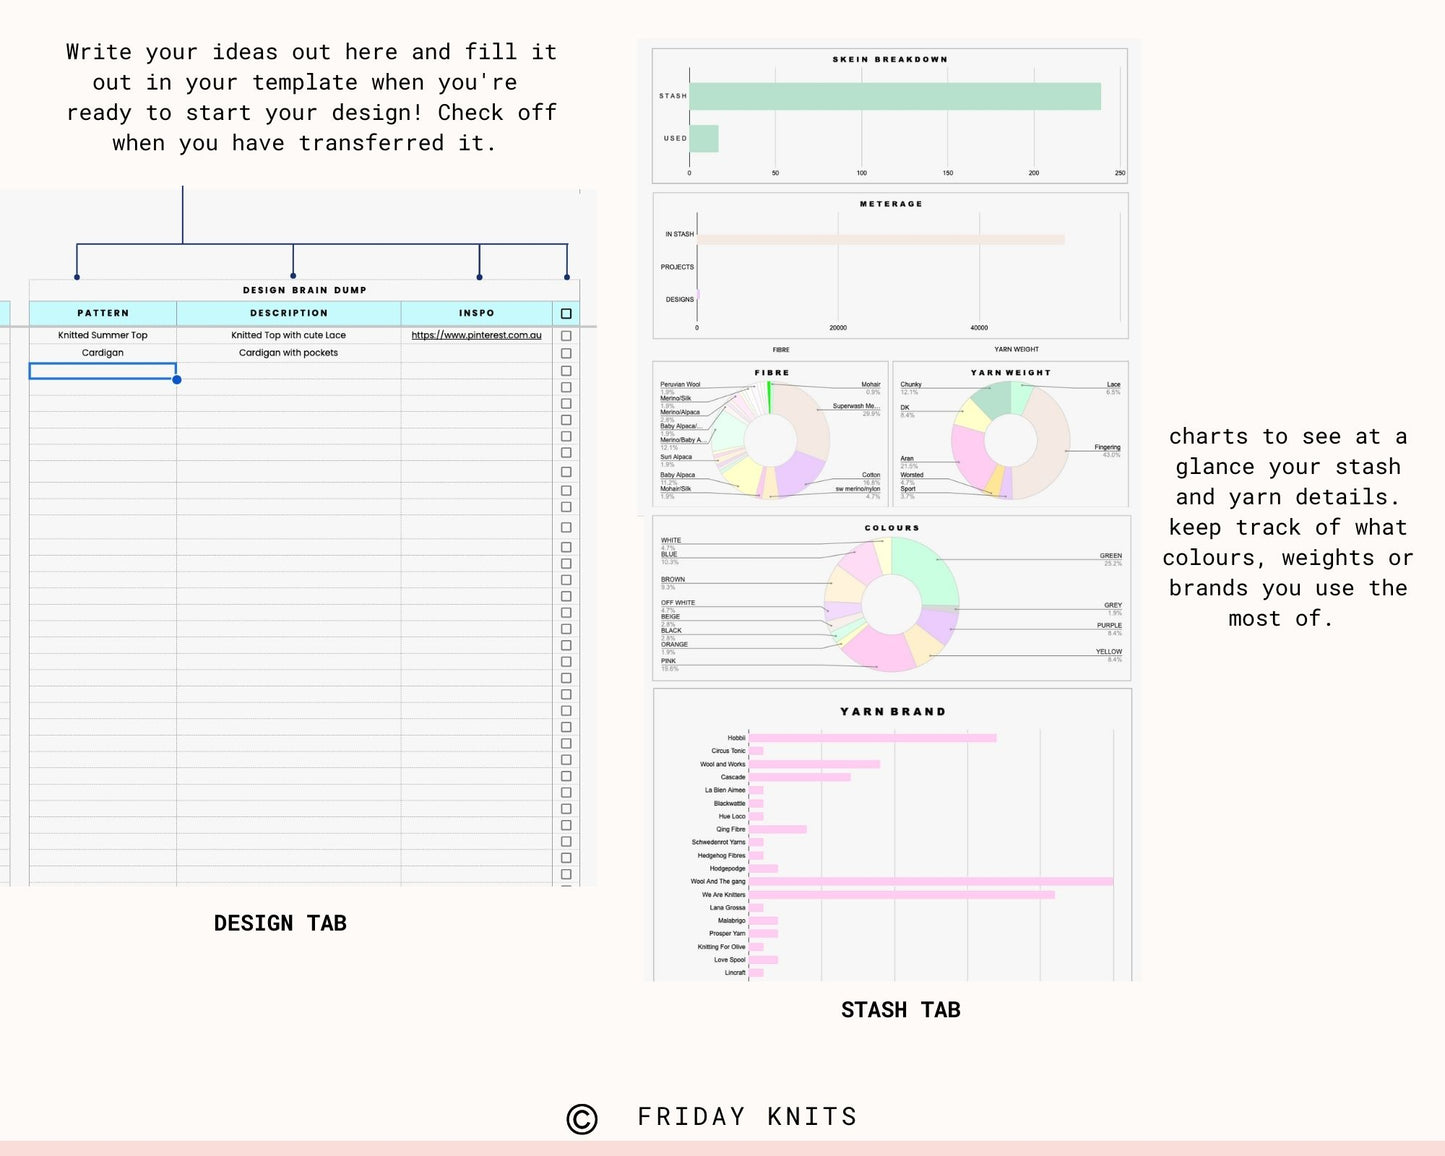Click the green STASH bar in Skein Breakdown
1445x1156 pixels.
[894, 96]
